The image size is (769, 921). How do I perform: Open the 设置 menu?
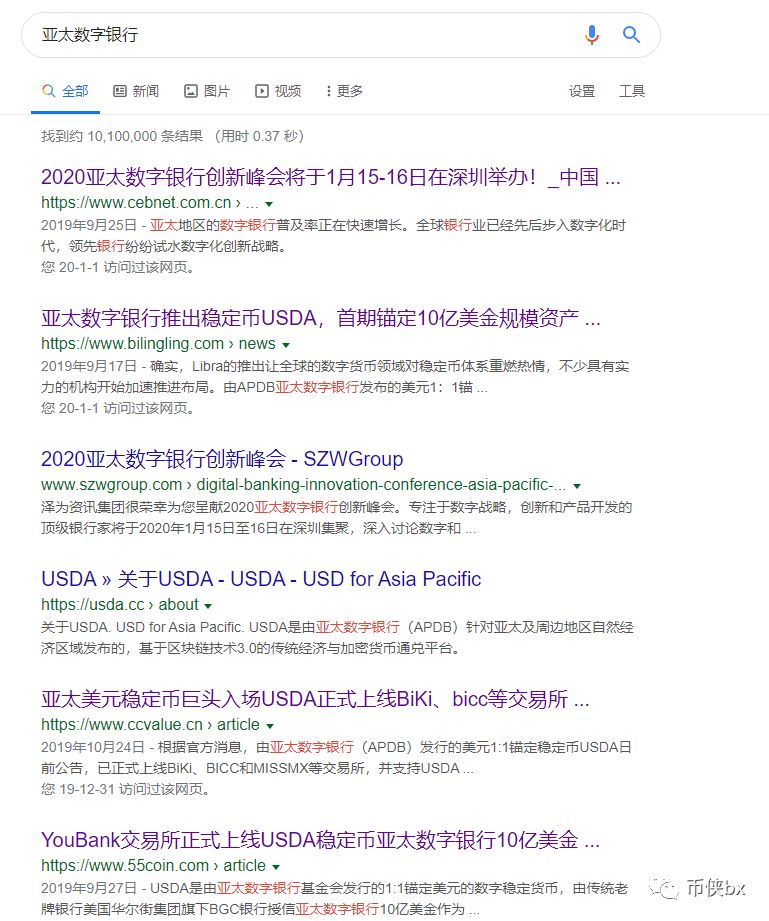pyautogui.click(x=582, y=91)
